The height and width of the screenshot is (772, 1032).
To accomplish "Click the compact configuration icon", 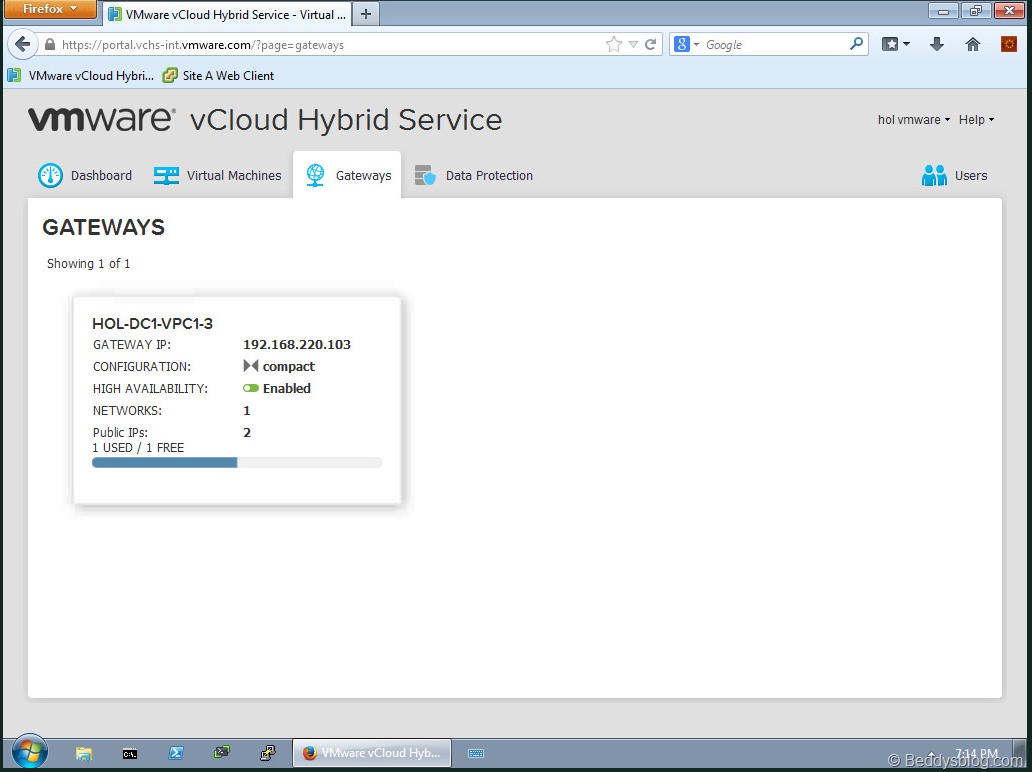I will pos(250,365).
